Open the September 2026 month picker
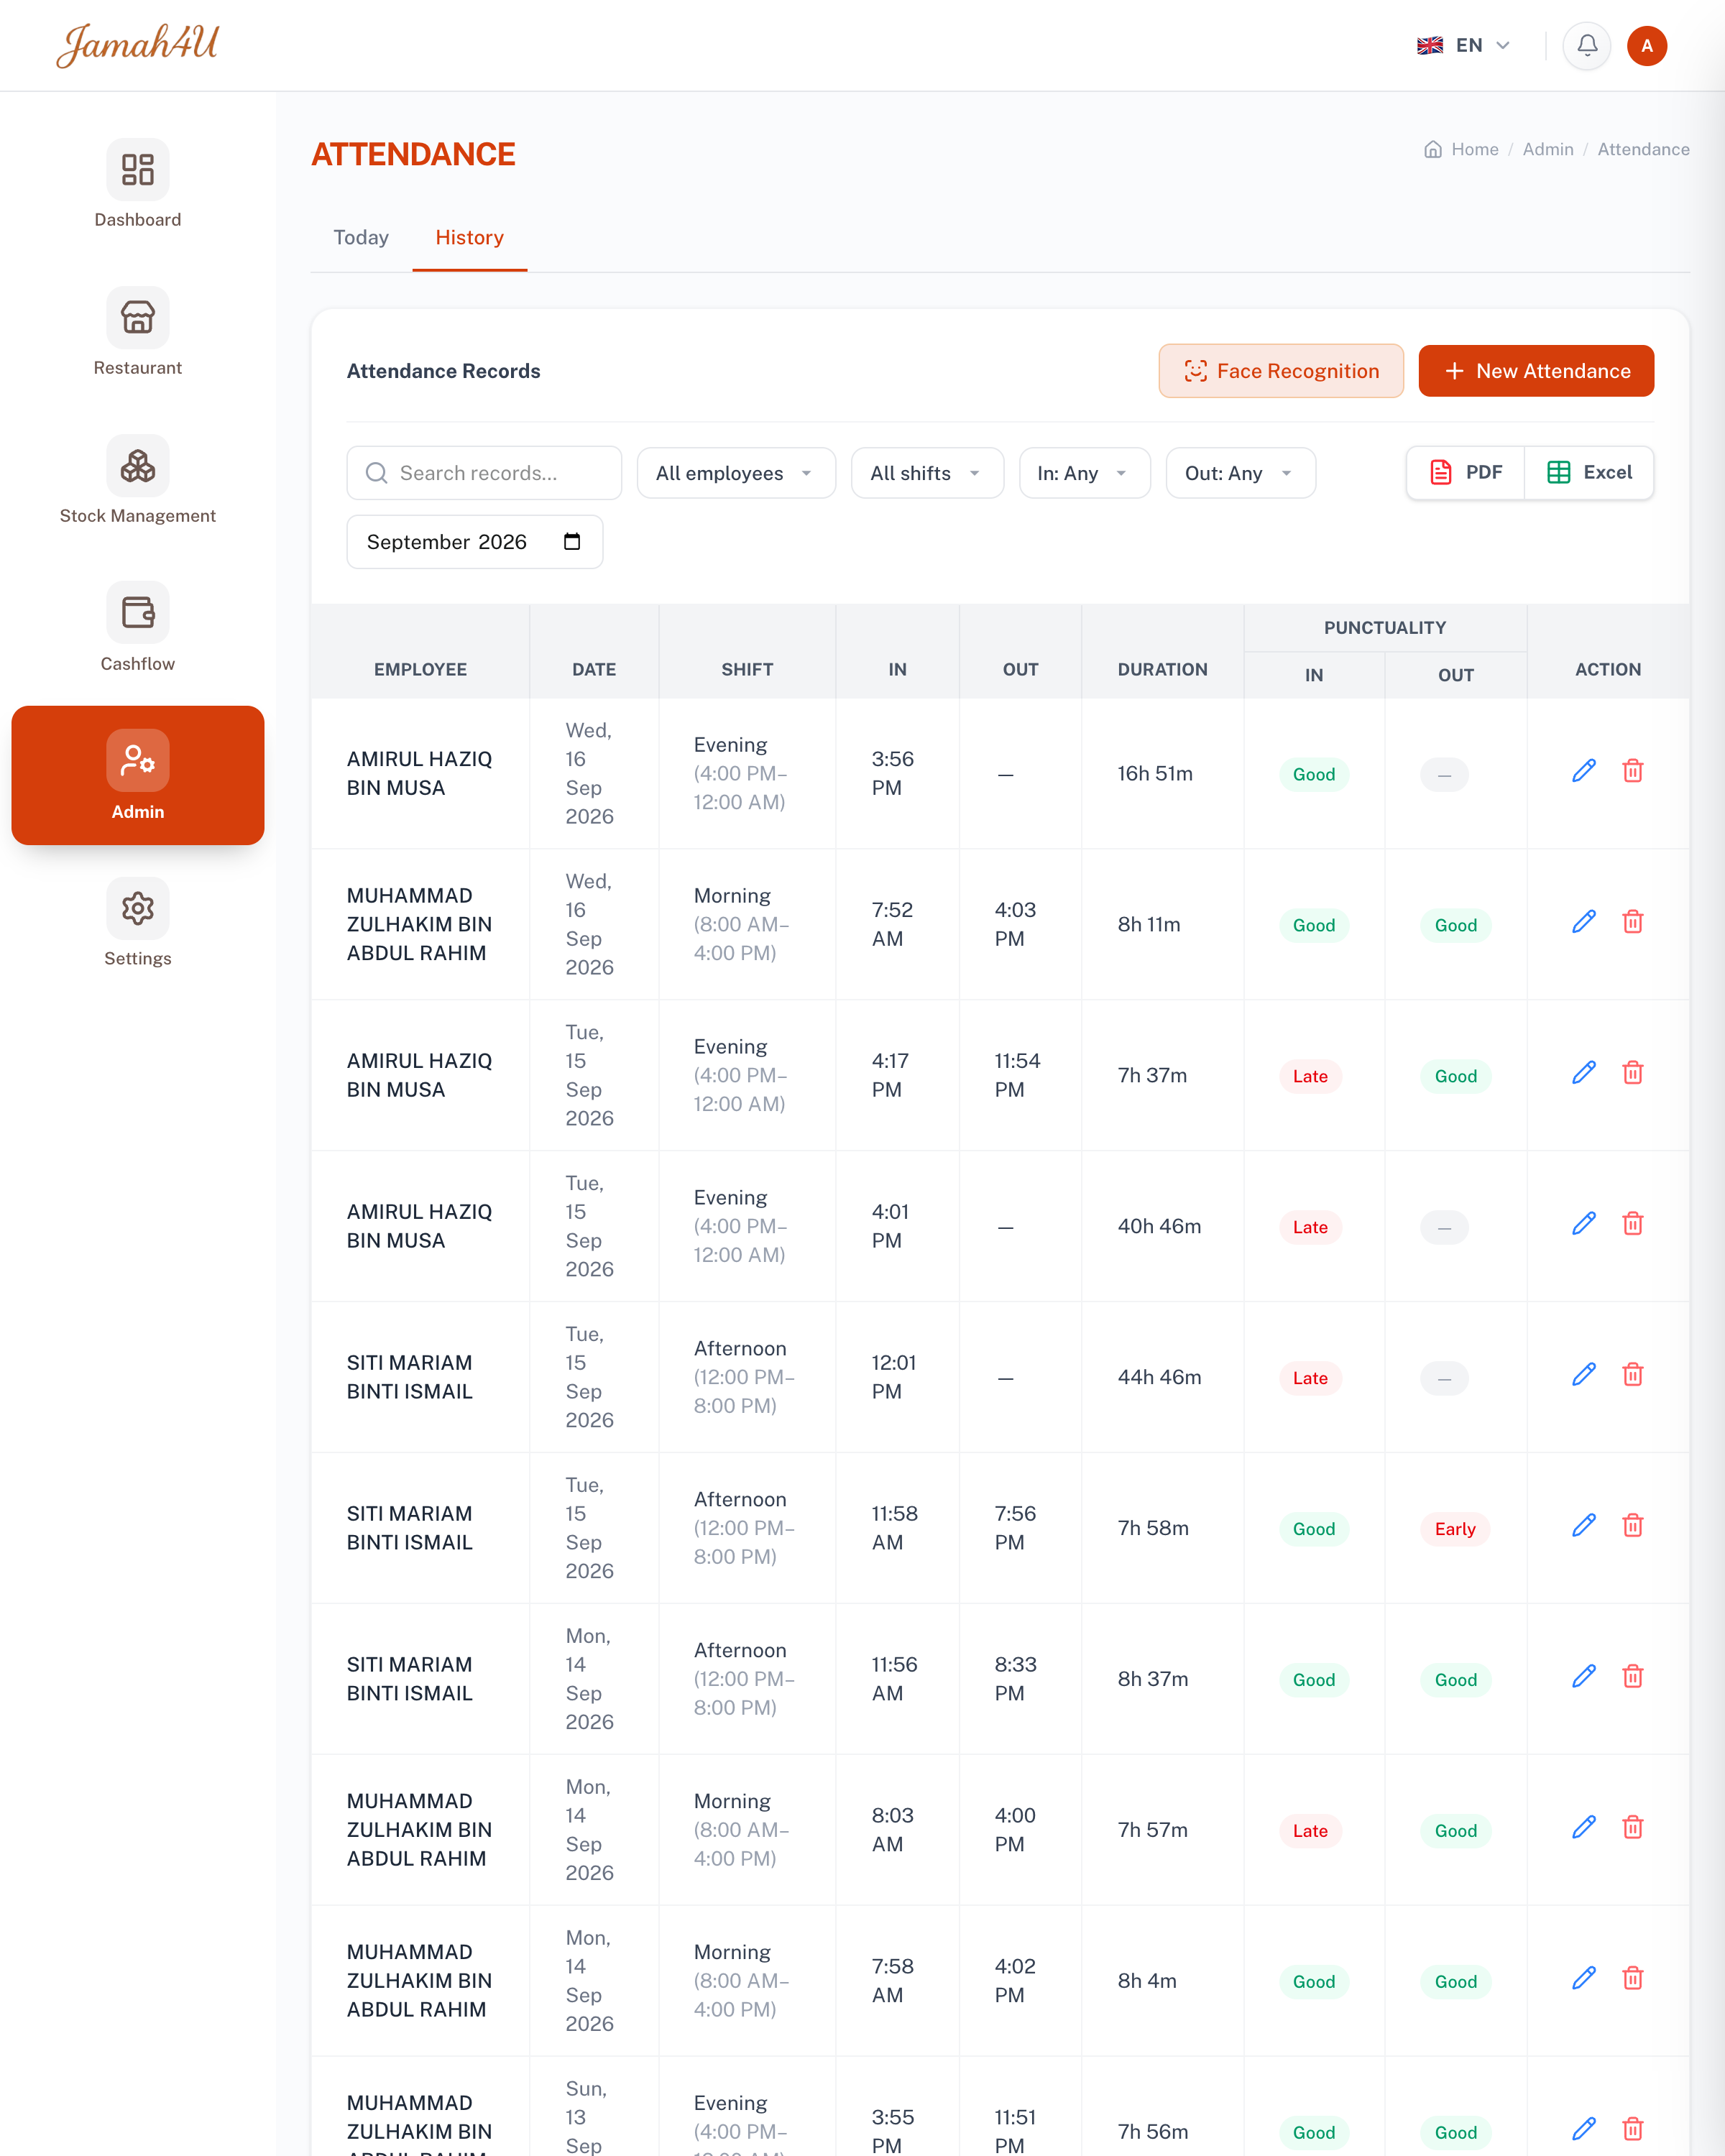Viewport: 1725px width, 2156px height. pyautogui.click(x=475, y=542)
